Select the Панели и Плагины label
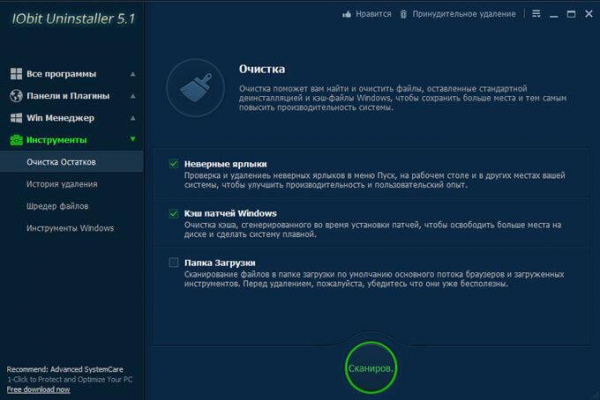This screenshot has width=600, height=400. (x=68, y=96)
